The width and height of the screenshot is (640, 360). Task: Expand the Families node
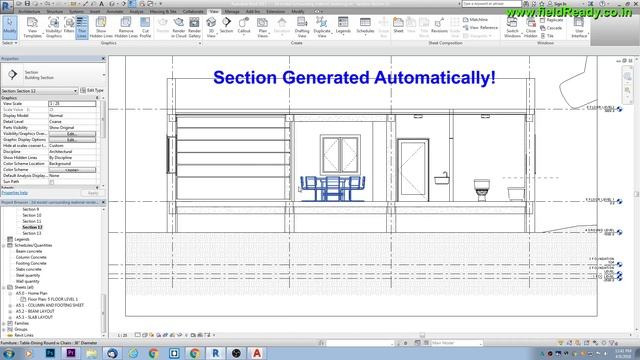(x=4, y=323)
